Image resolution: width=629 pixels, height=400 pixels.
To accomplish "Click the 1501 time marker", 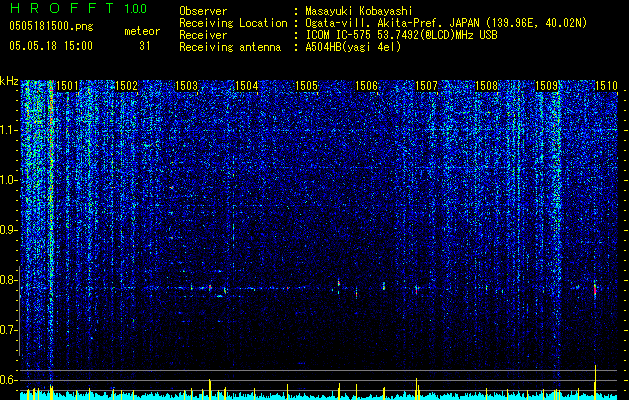I will (67, 86).
